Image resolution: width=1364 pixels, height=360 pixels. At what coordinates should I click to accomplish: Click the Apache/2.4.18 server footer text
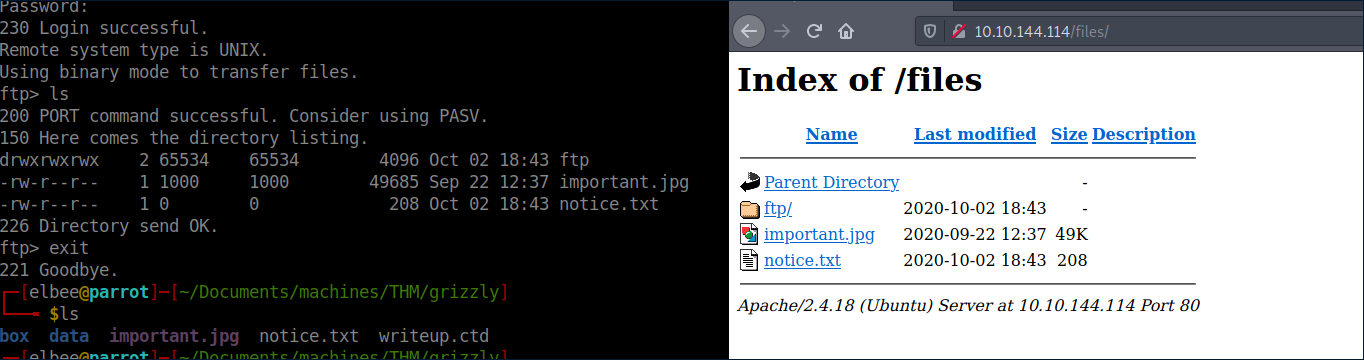[x=968, y=305]
